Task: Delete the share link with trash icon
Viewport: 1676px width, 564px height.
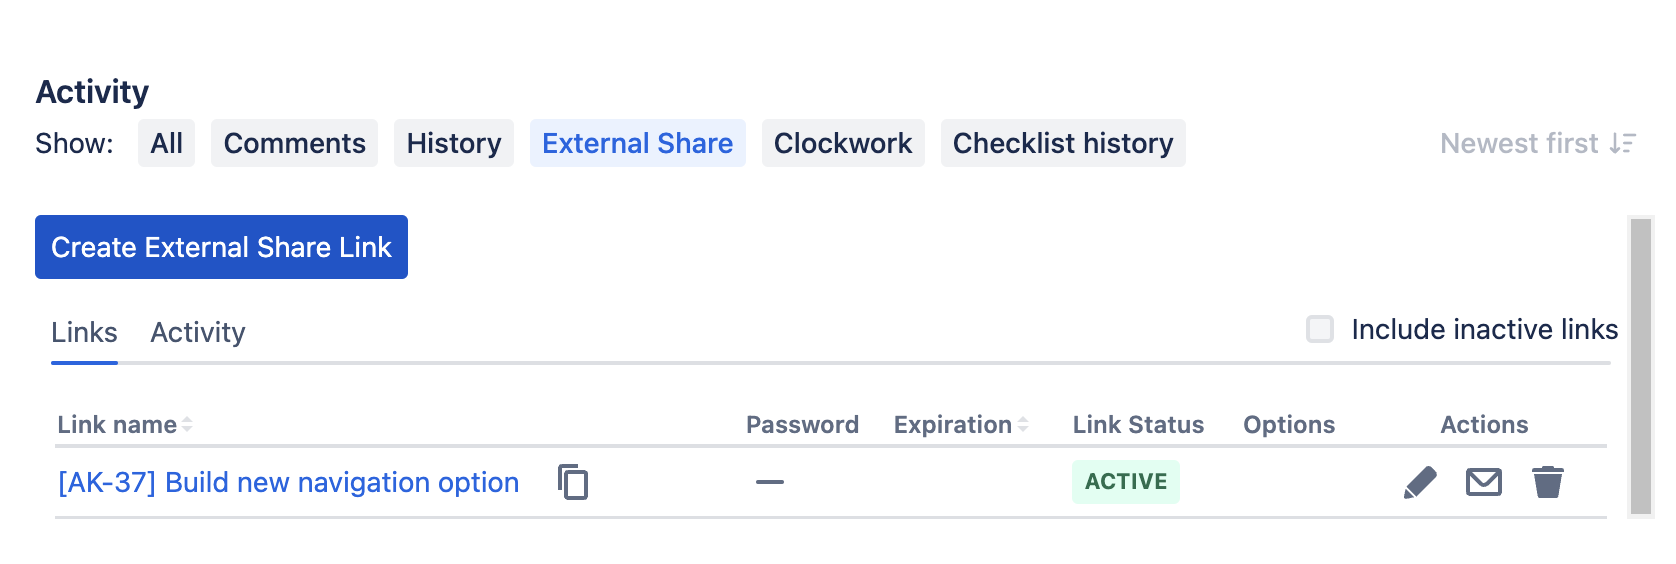Action: 1547,482
